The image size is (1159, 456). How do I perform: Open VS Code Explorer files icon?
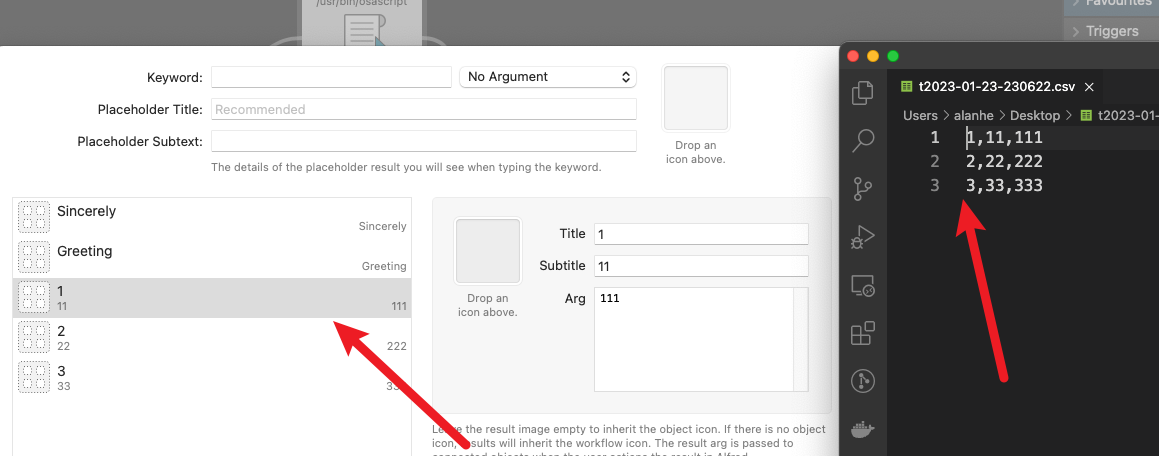coord(863,92)
